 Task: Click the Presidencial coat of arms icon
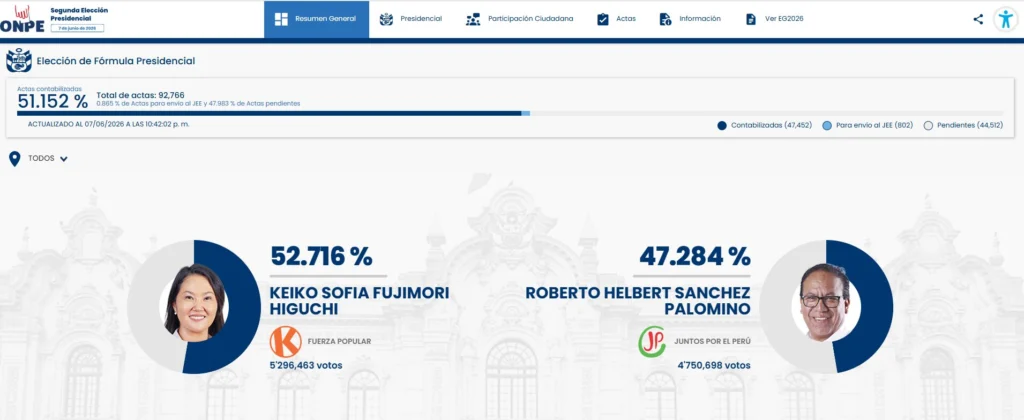[x=386, y=19]
